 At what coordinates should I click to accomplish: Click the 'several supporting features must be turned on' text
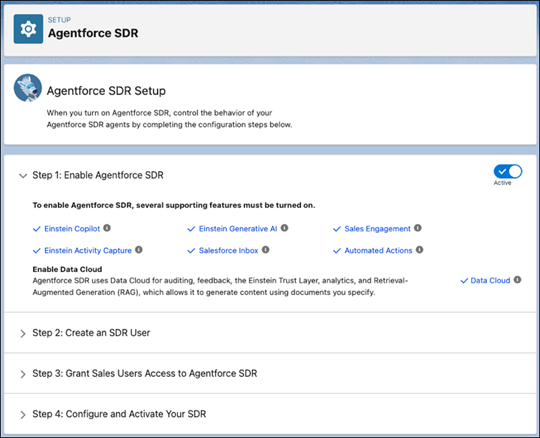[226, 205]
